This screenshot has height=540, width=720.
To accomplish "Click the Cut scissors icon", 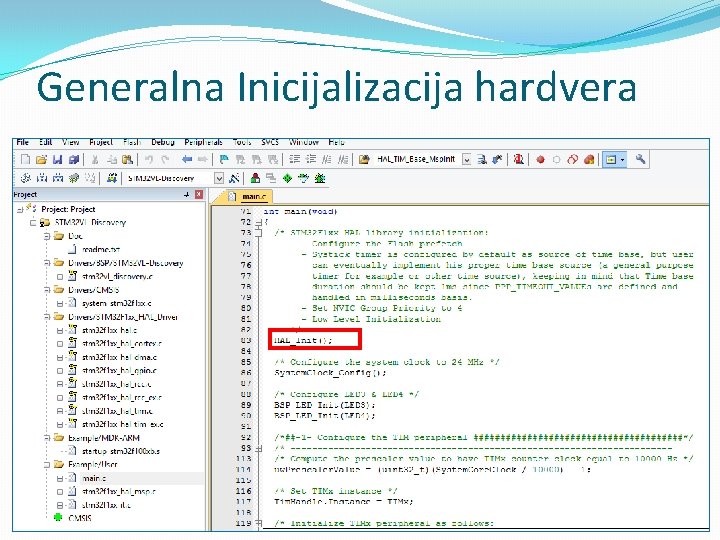I will pos(95,159).
